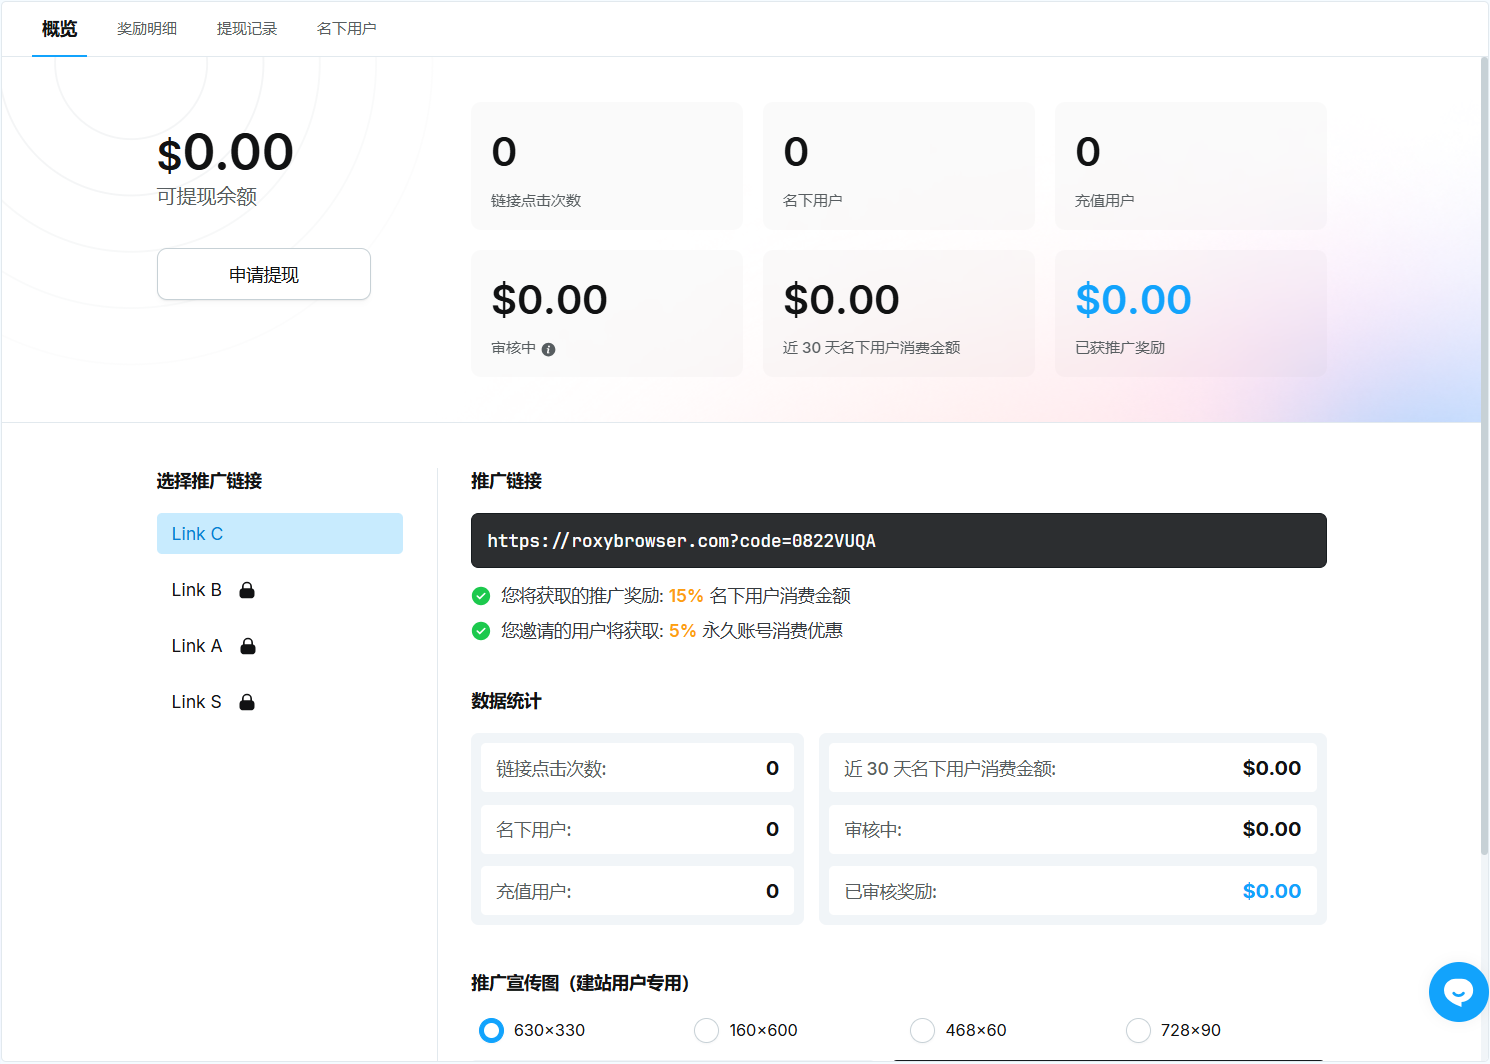
Task: Select the 630×330 banner size radio
Action: click(491, 1030)
